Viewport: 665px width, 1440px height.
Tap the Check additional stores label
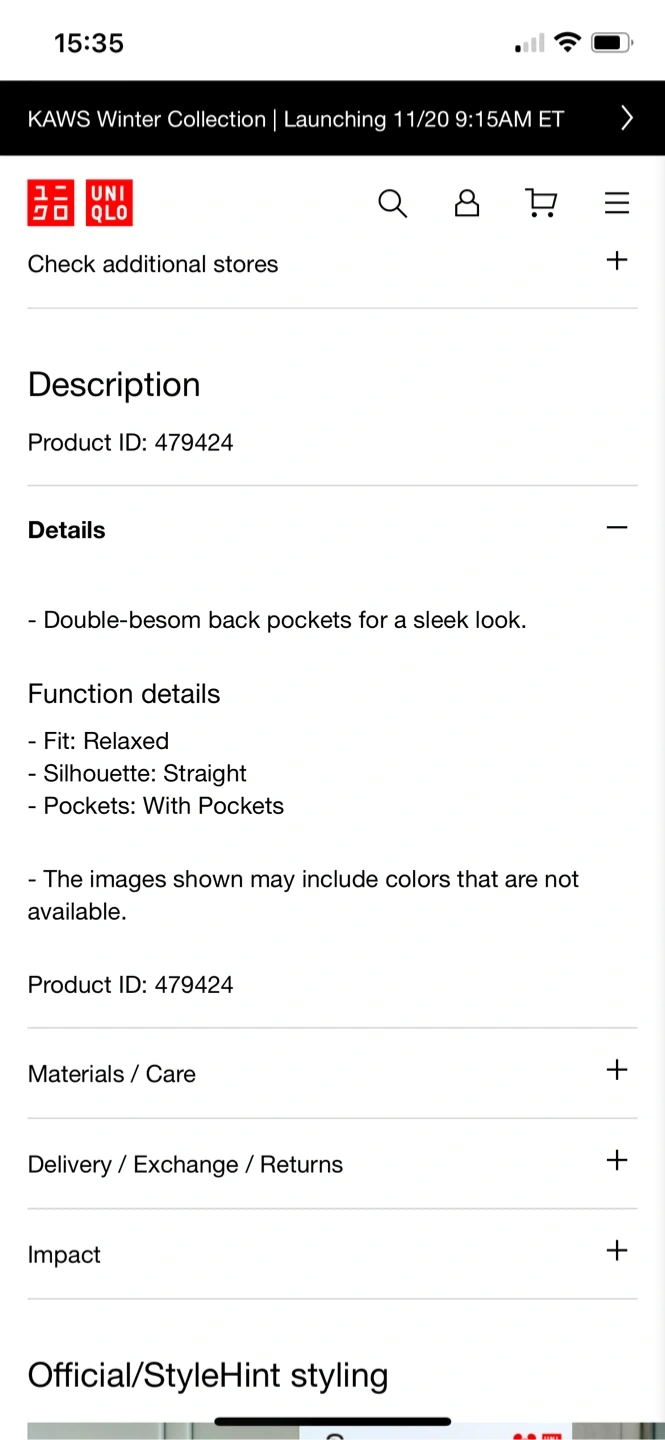tap(153, 264)
